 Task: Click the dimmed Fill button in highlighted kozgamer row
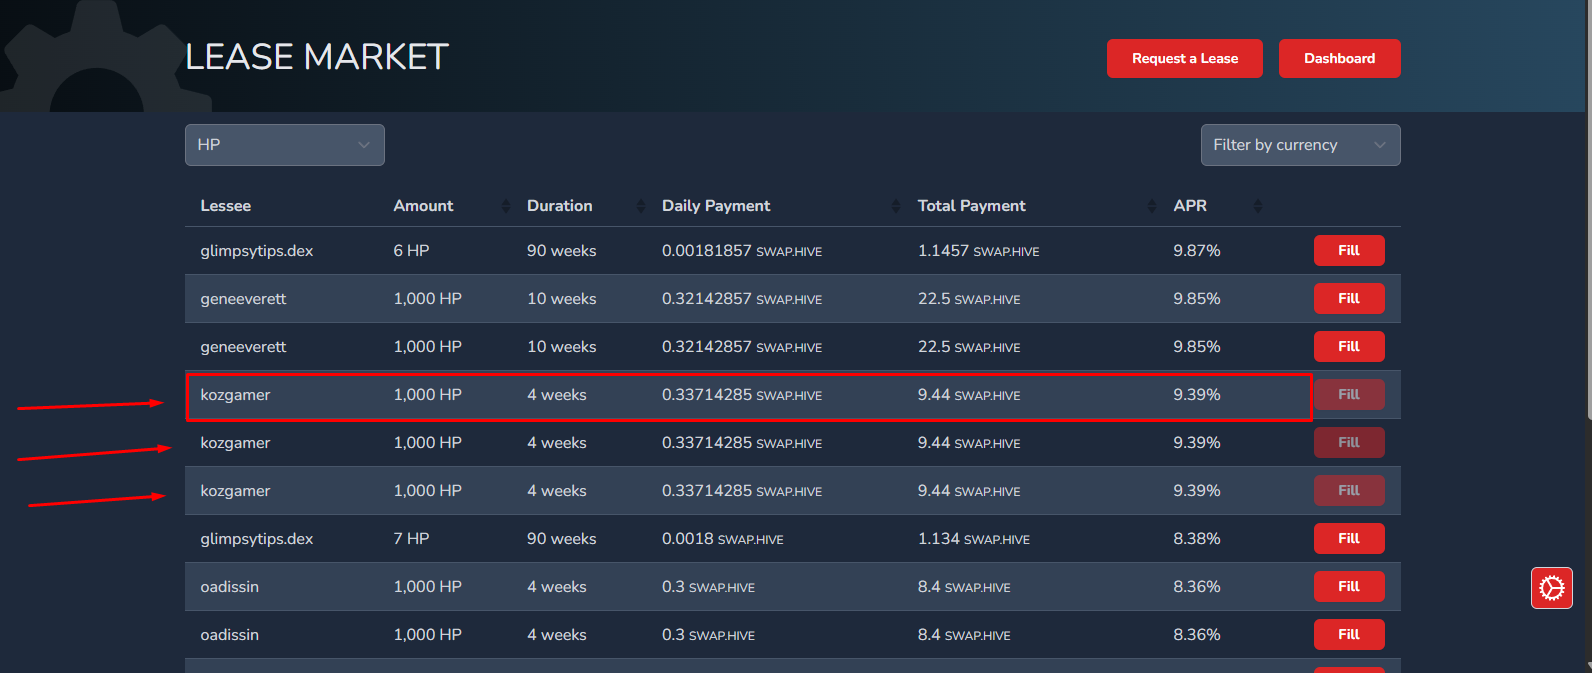1348,395
